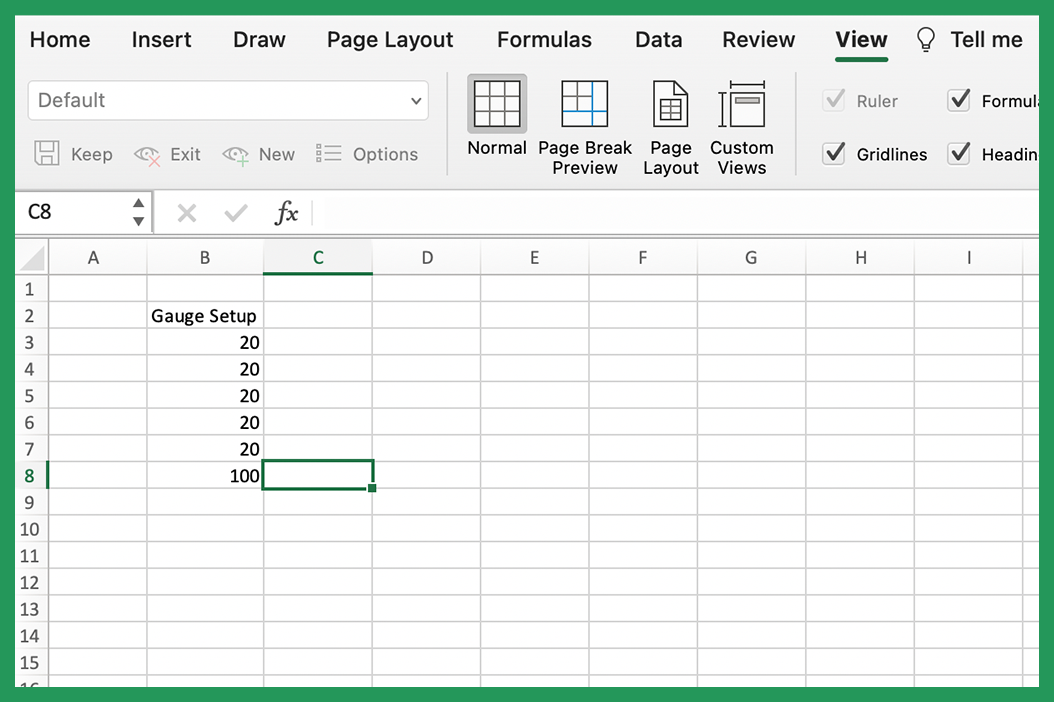Click the Tell me lightbulb icon
Viewport: 1054px width, 702px height.
click(x=926, y=40)
